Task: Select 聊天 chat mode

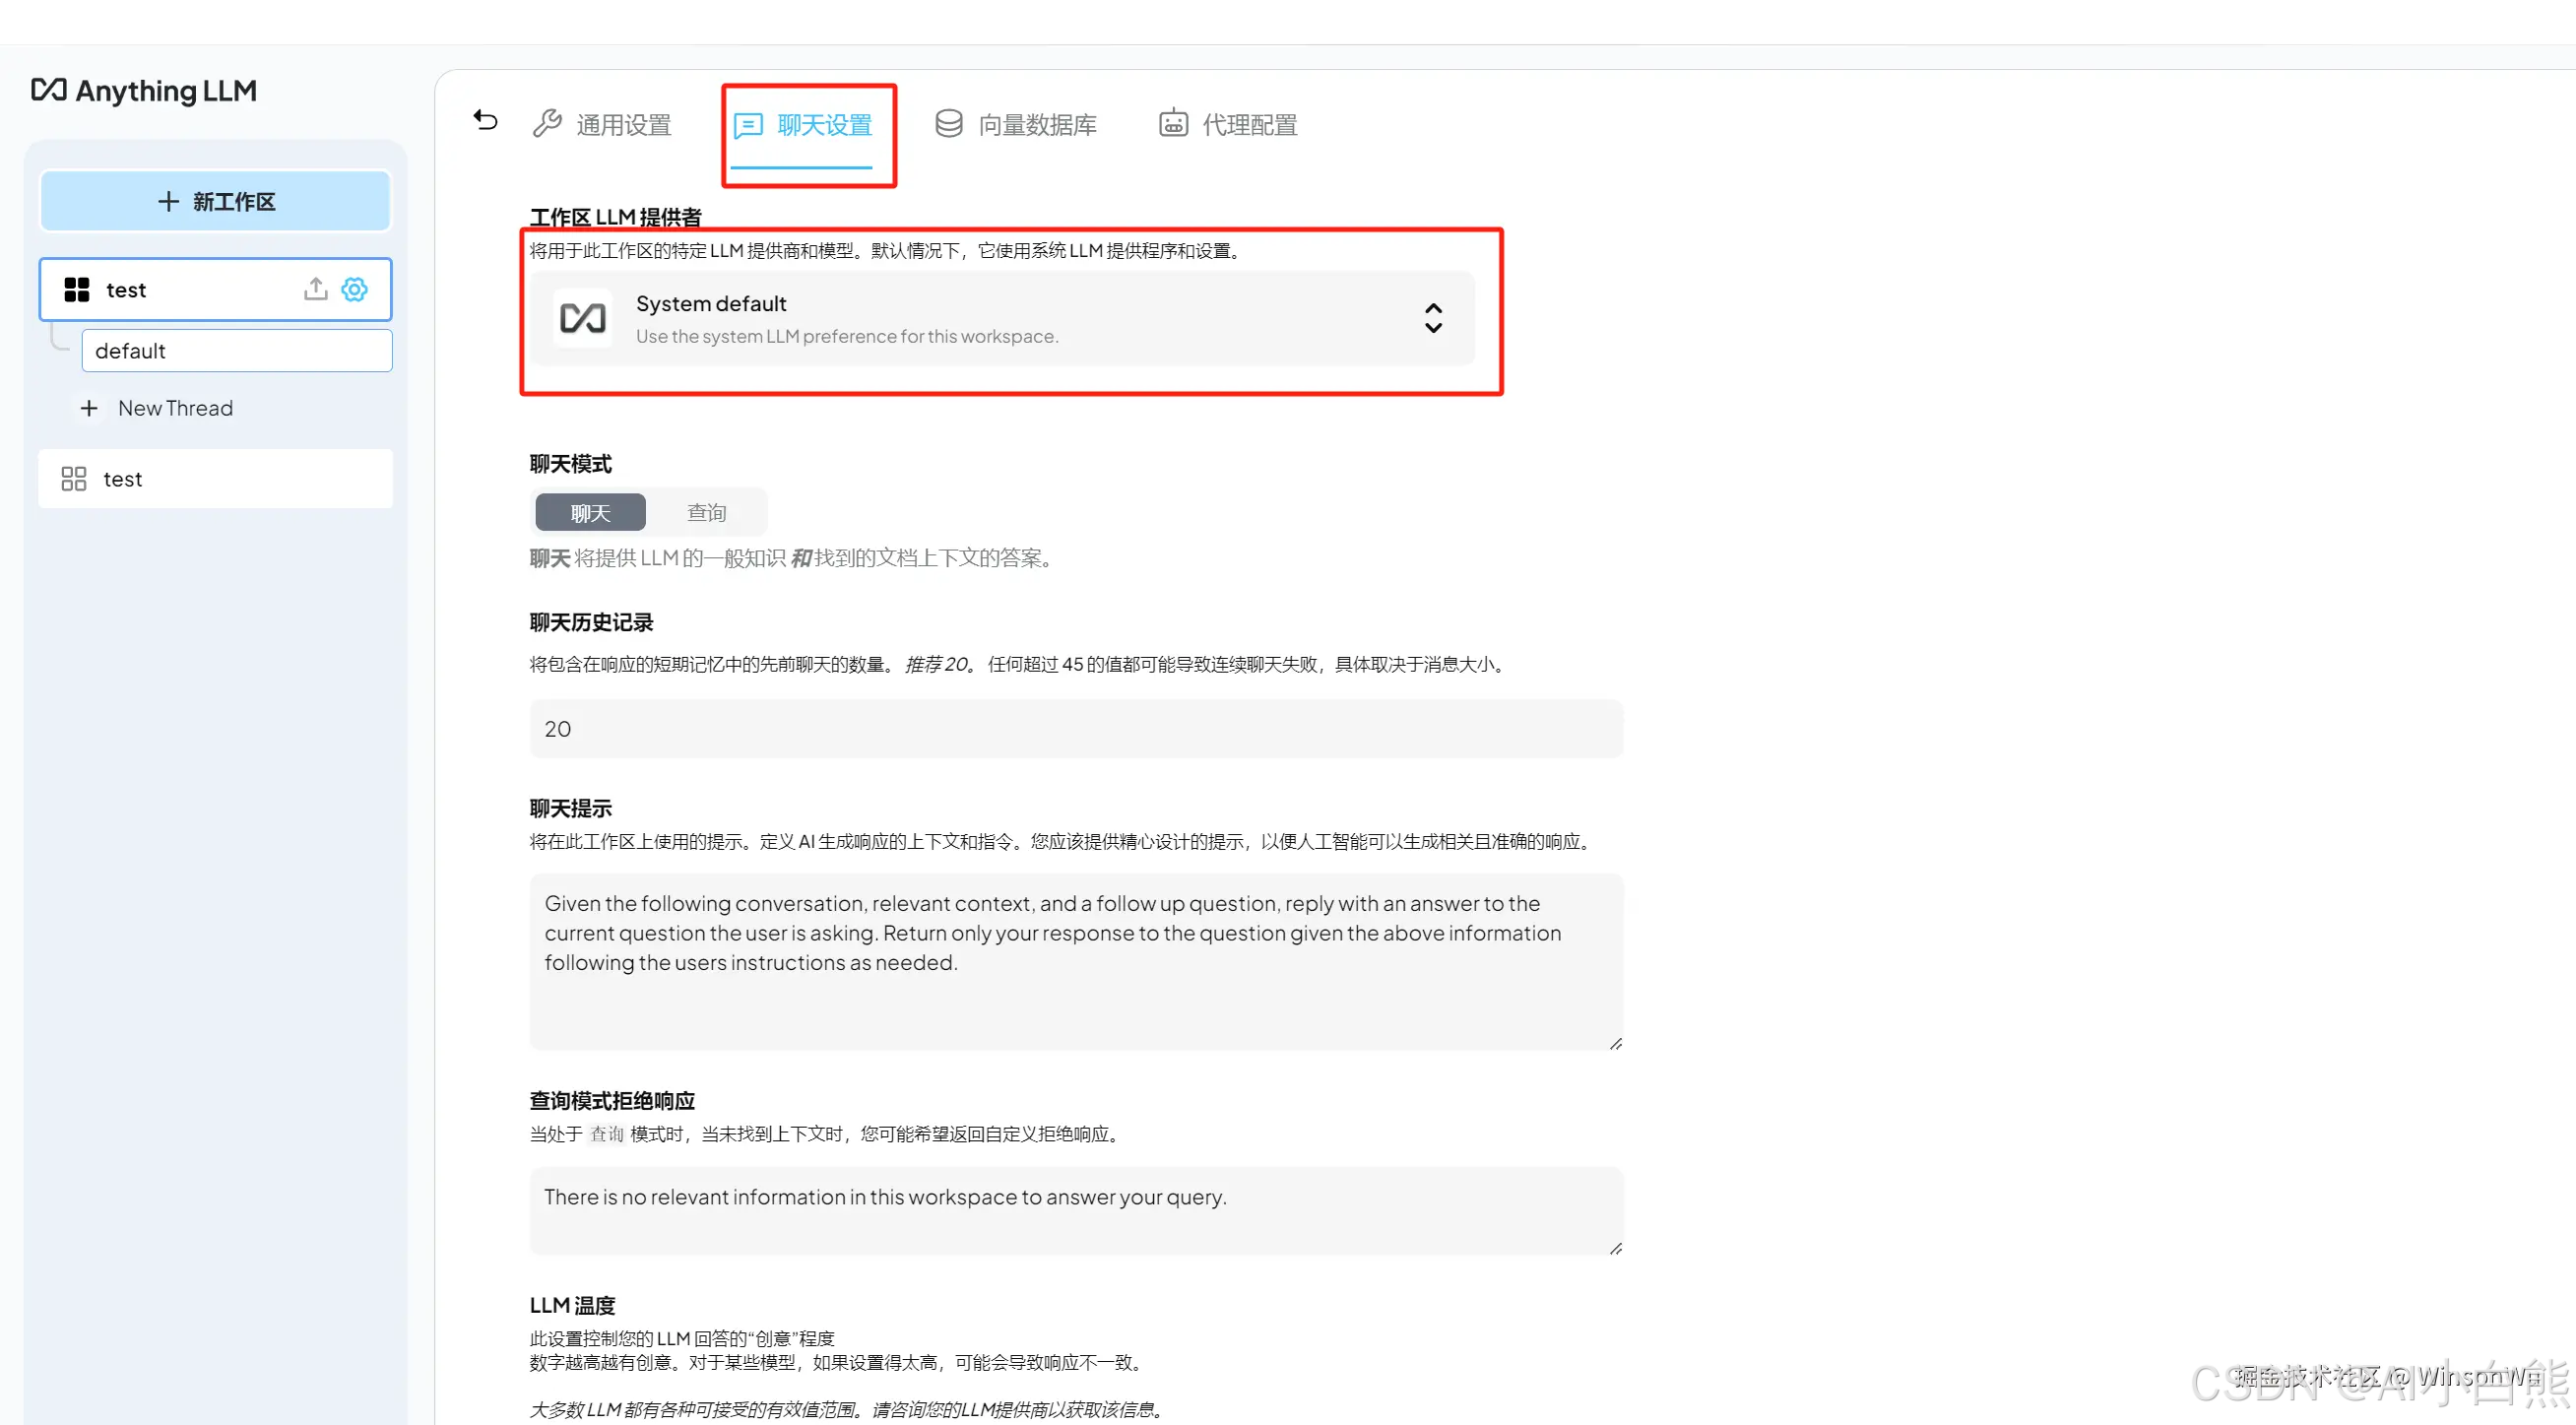Action: coord(590,513)
